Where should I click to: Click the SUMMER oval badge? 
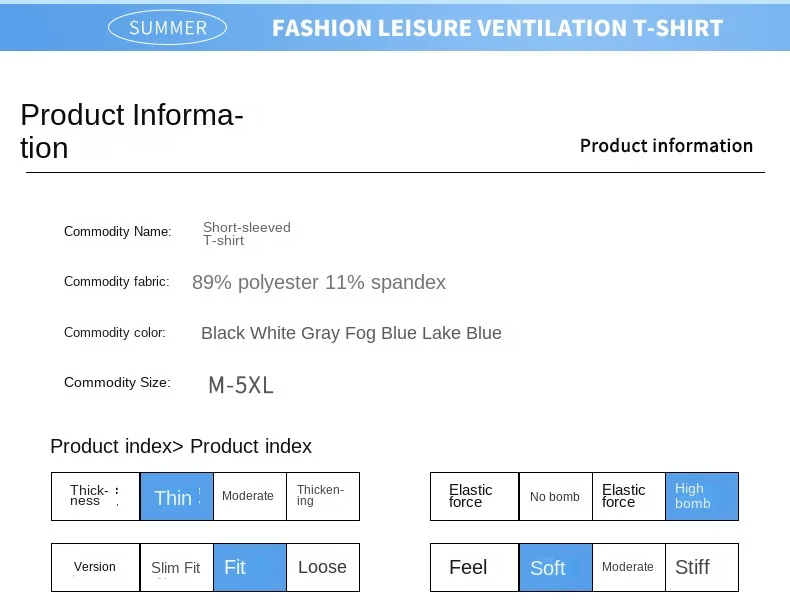click(x=169, y=27)
